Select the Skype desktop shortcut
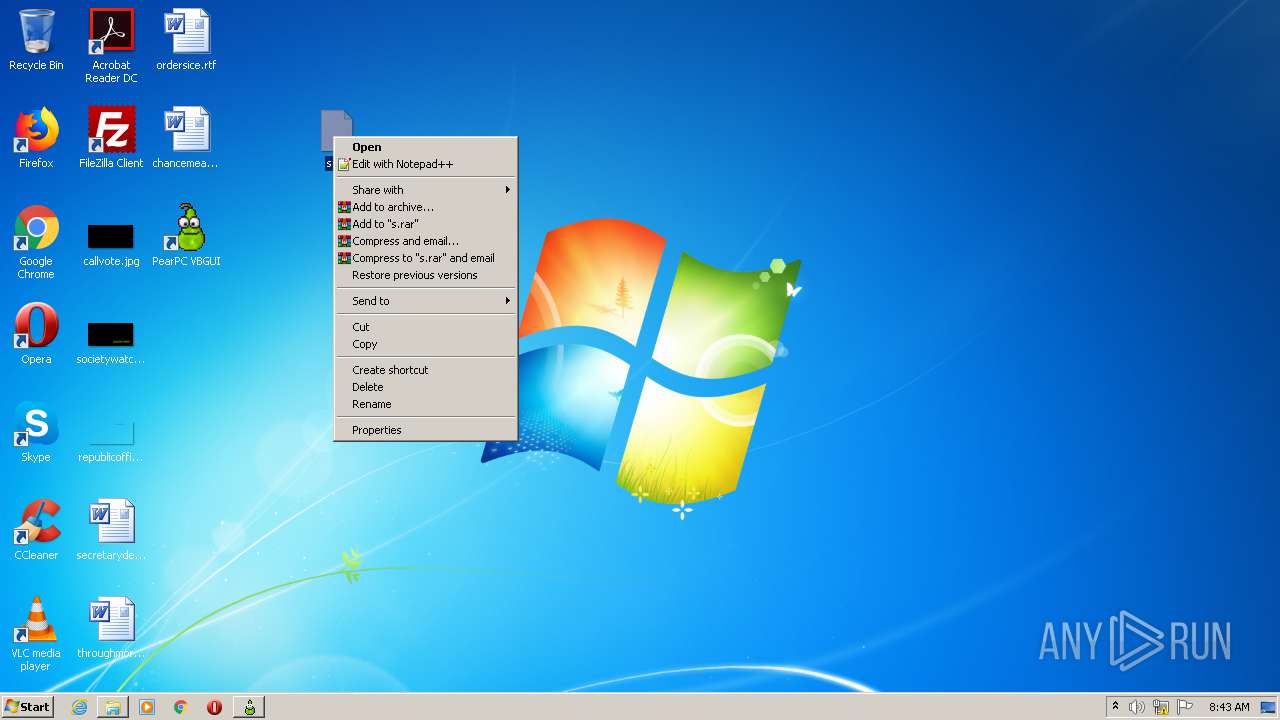This screenshot has width=1280, height=720. (36, 432)
